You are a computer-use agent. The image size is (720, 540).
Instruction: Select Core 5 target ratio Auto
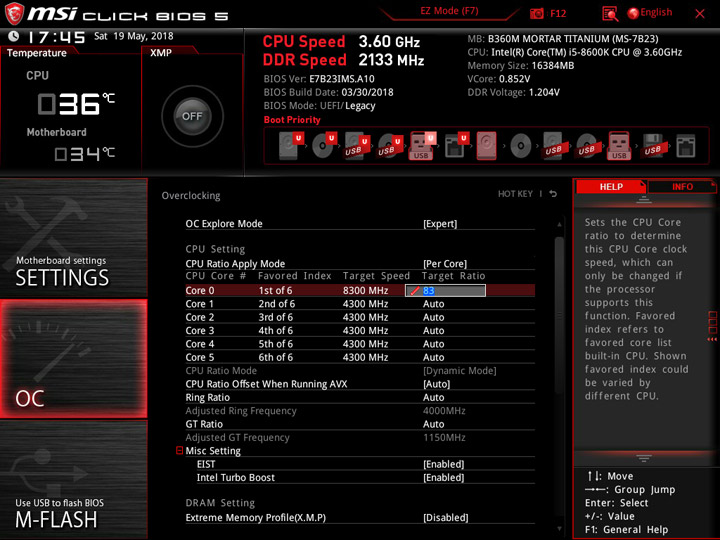(x=433, y=357)
